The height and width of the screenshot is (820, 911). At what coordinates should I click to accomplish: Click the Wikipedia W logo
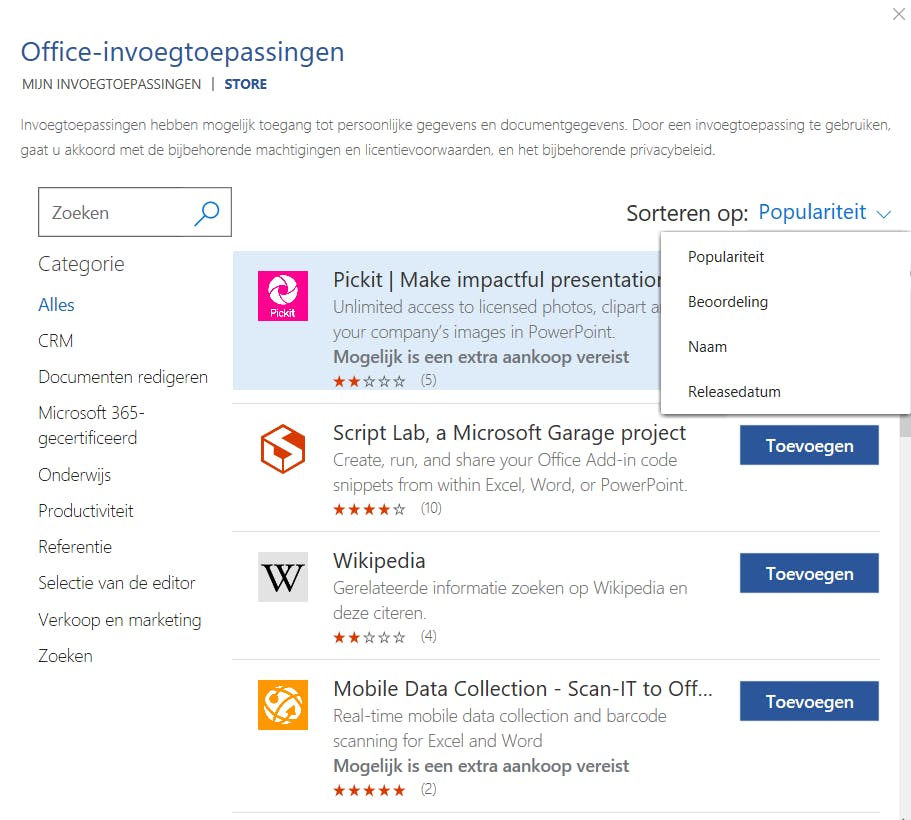click(283, 576)
